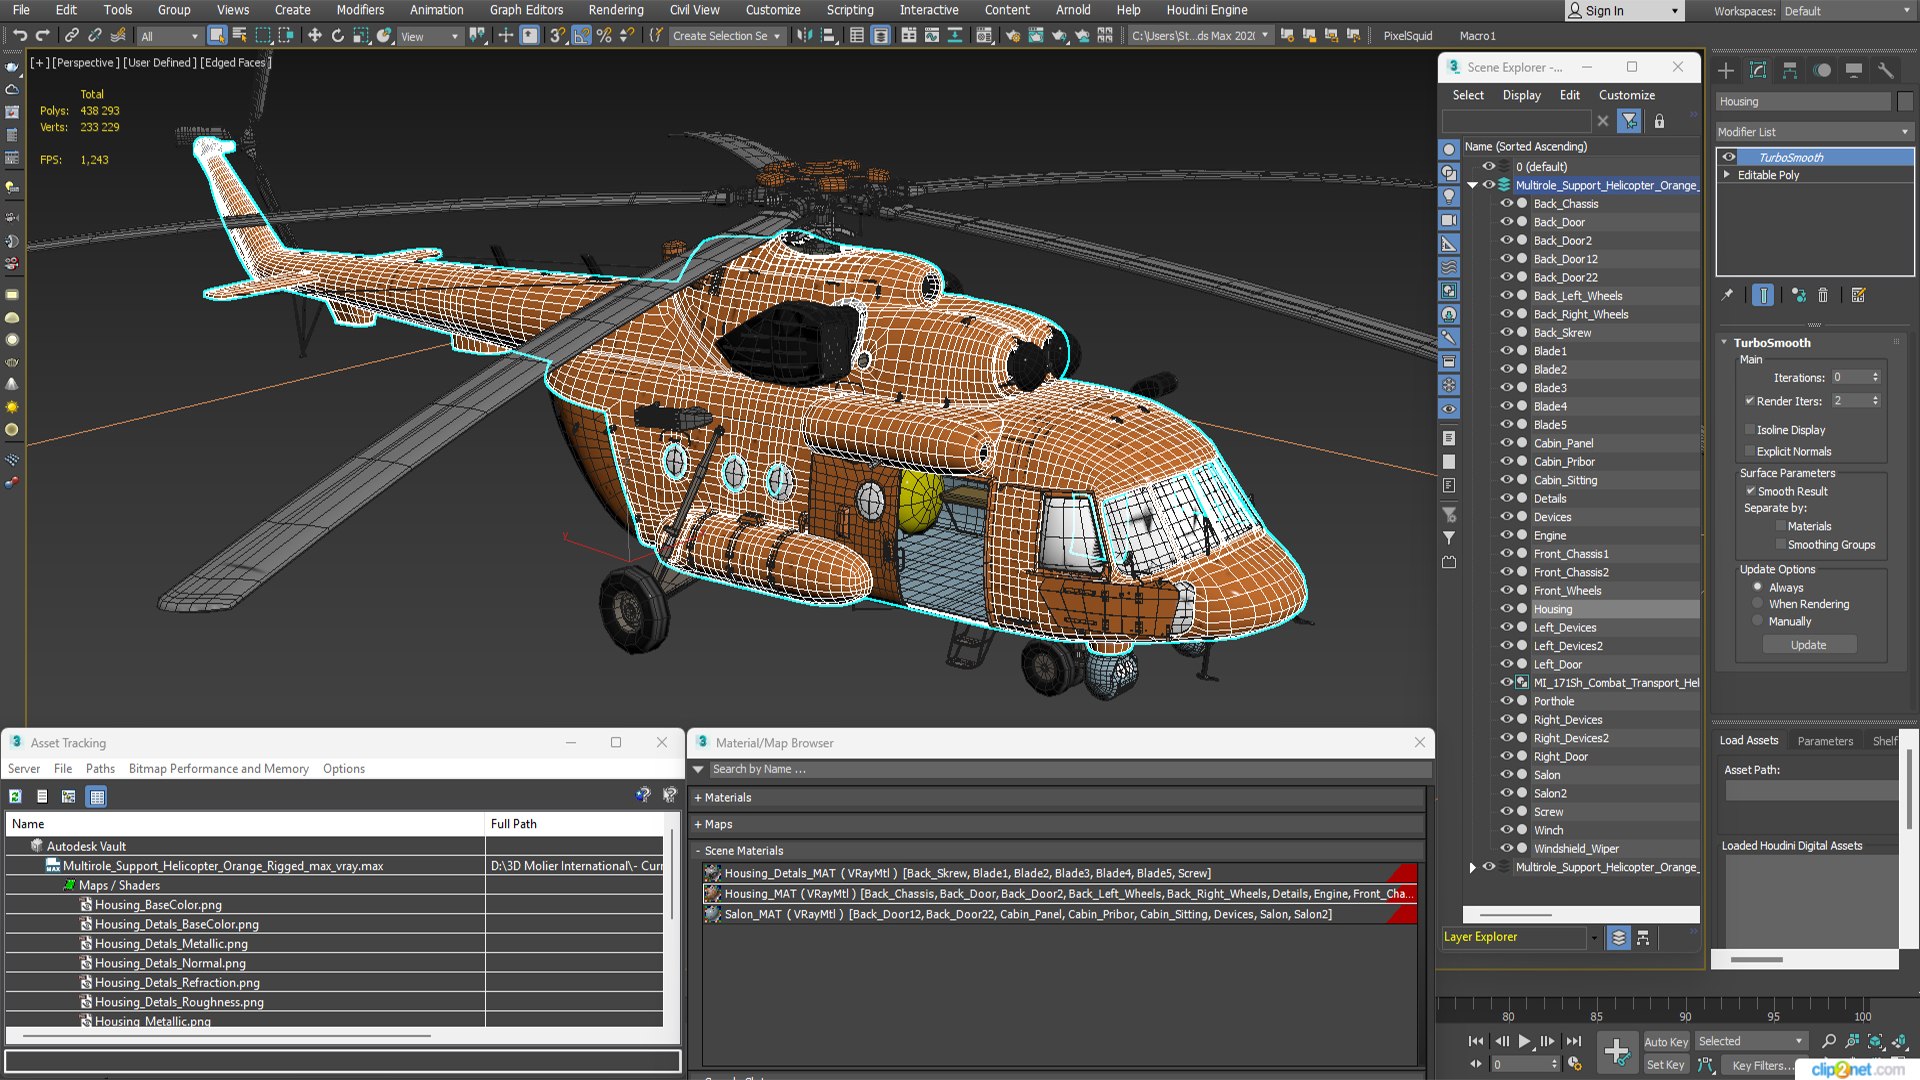Click the Set Key button
Image resolution: width=1920 pixels, height=1080 pixels.
click(x=1666, y=1065)
